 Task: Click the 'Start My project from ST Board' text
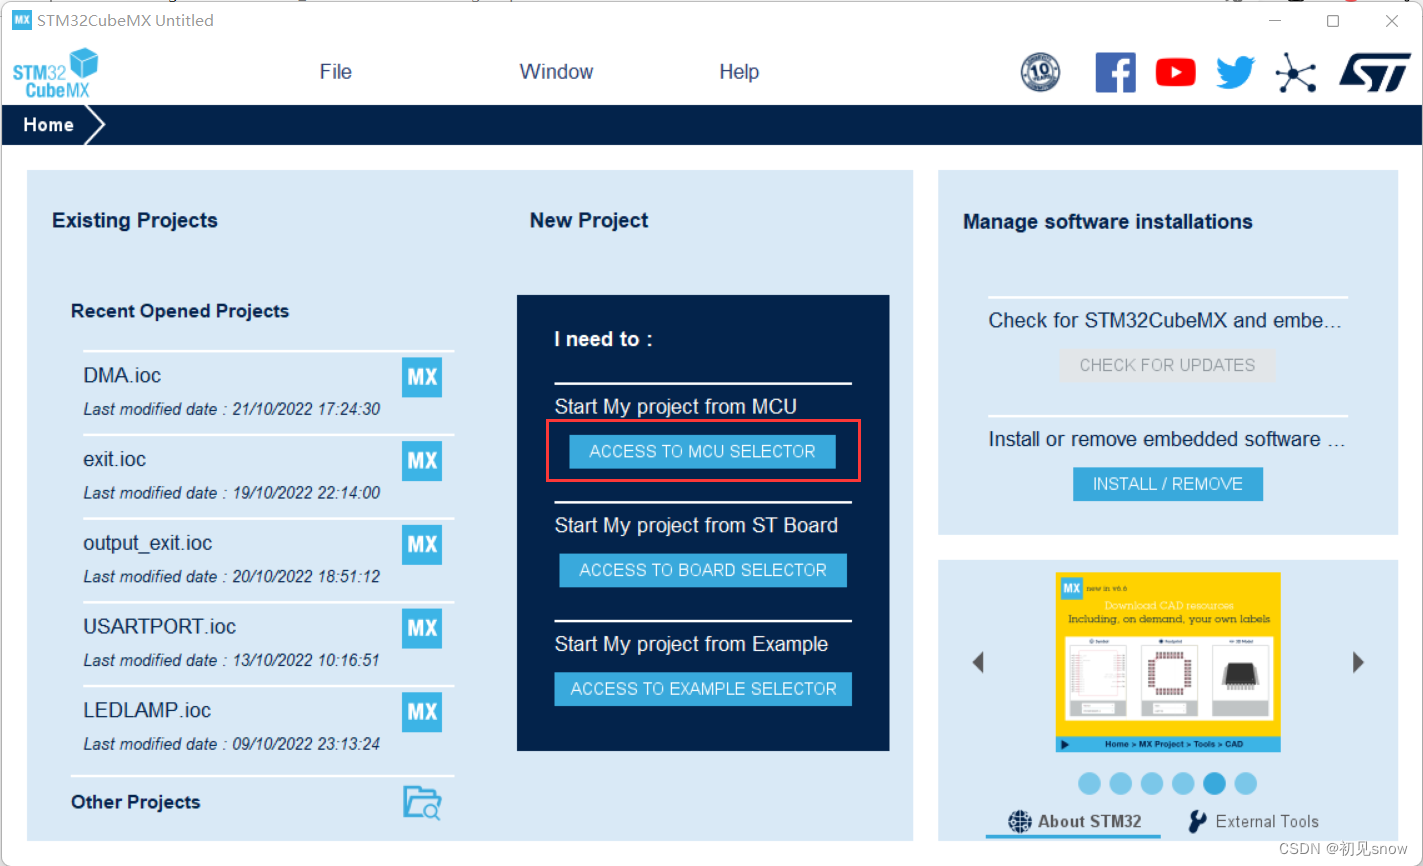(696, 525)
